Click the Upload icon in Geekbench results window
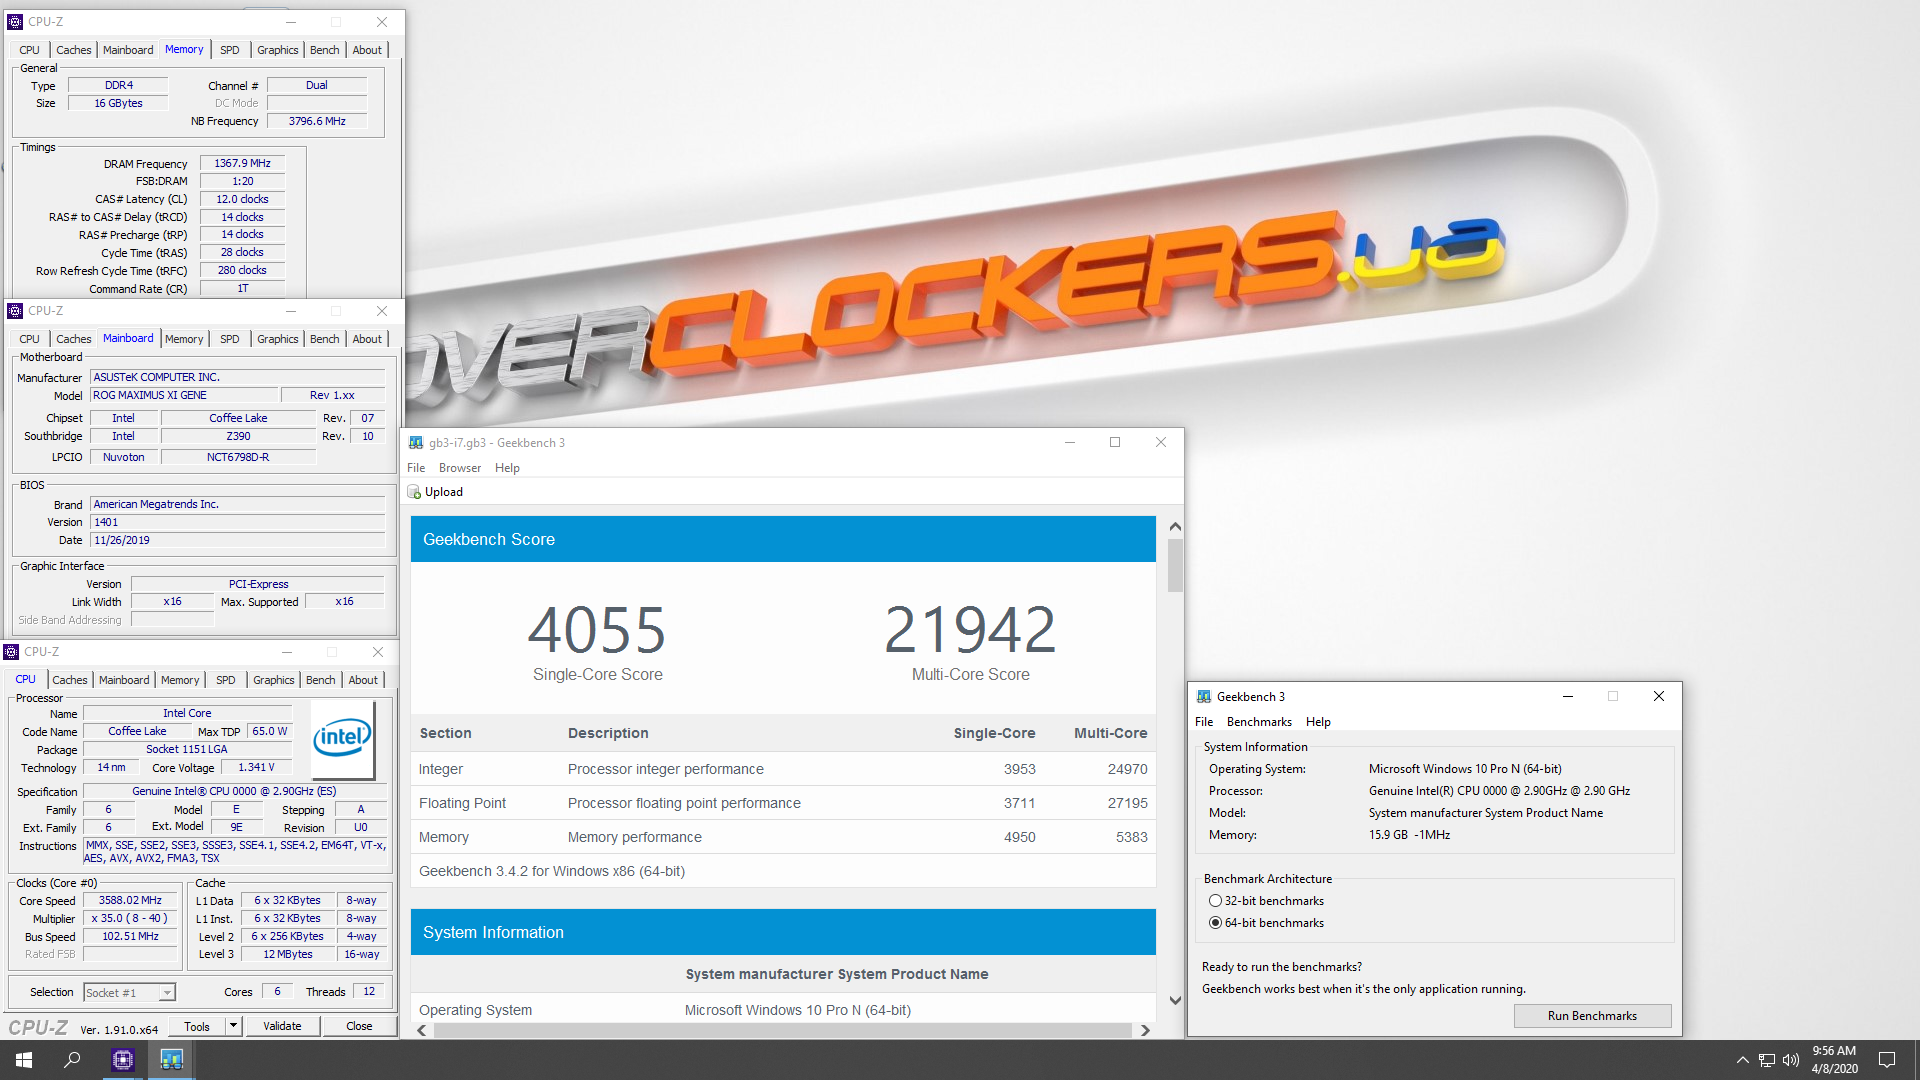This screenshot has height=1080, width=1920. [x=414, y=492]
